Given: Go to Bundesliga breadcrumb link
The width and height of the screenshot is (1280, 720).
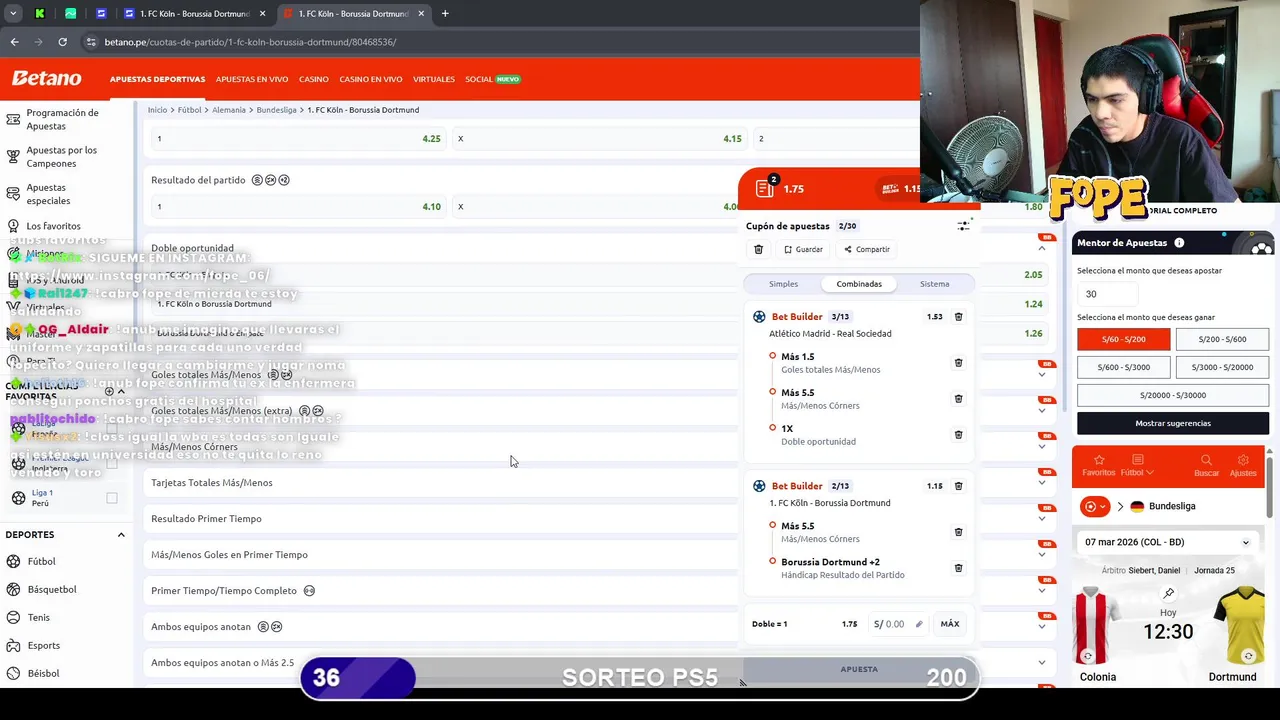Looking at the screenshot, I should point(276,110).
